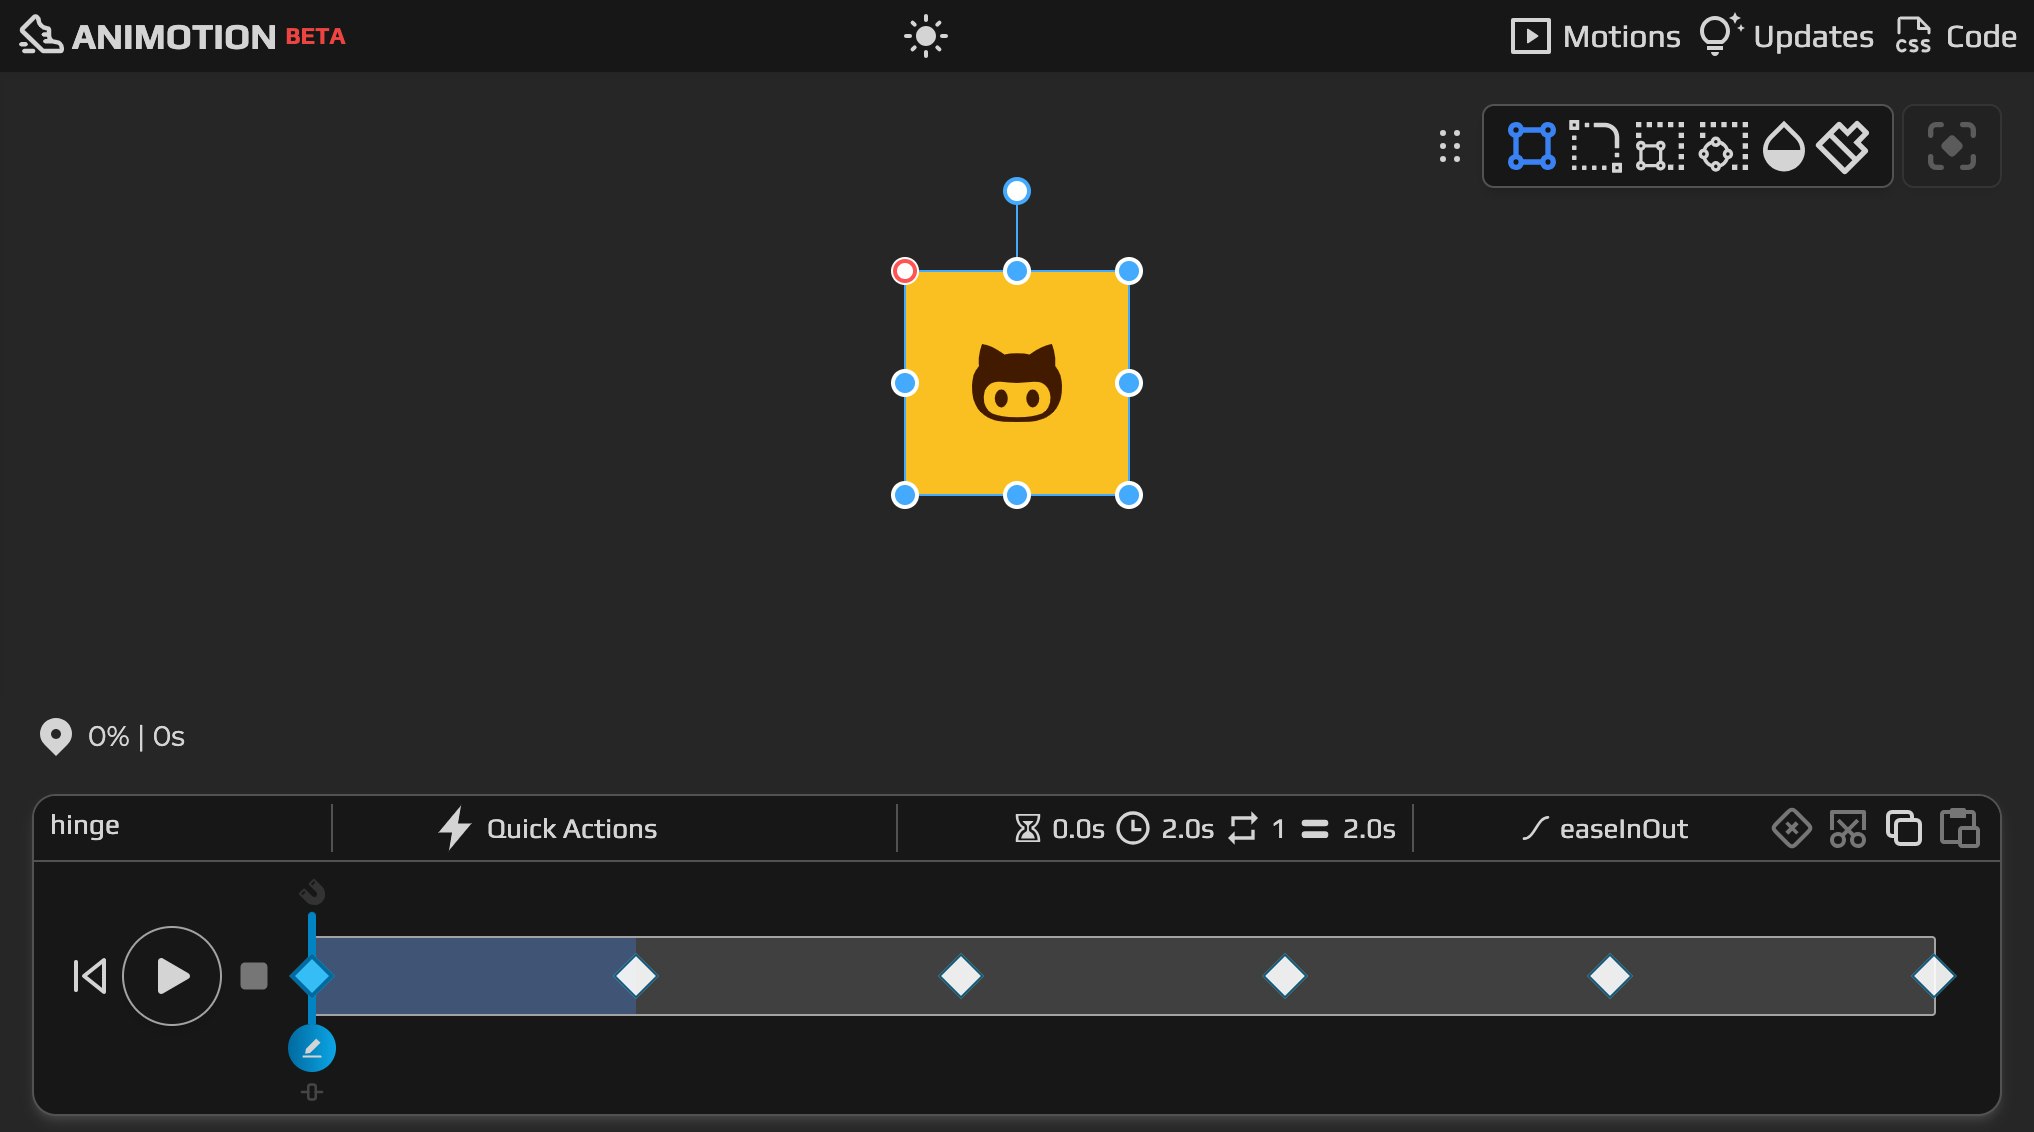
Task: Click the bottom-right resize handle
Action: 1129,495
